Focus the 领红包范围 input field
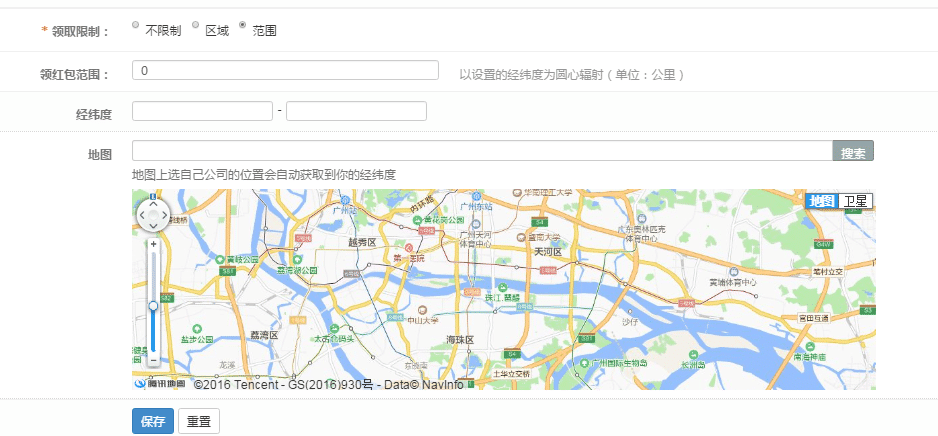 [x=285, y=70]
